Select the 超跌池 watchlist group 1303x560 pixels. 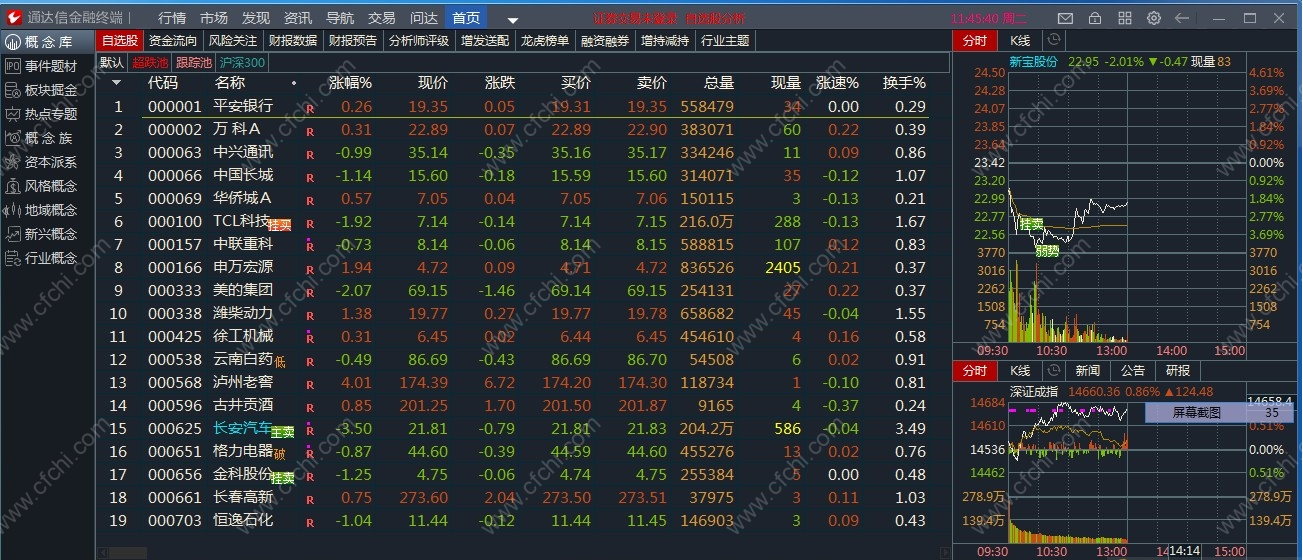click(x=151, y=62)
